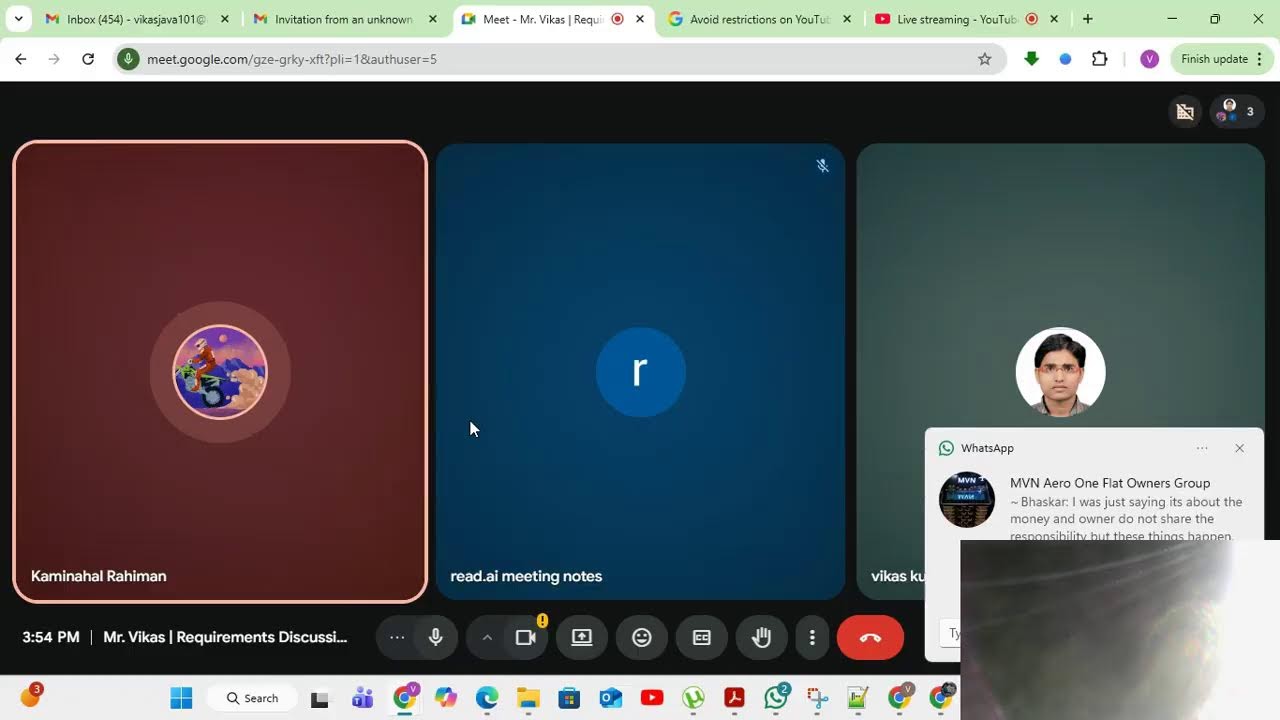Expand video settings chevron next to camera
This screenshot has height=720, width=1280.
tap(487, 637)
